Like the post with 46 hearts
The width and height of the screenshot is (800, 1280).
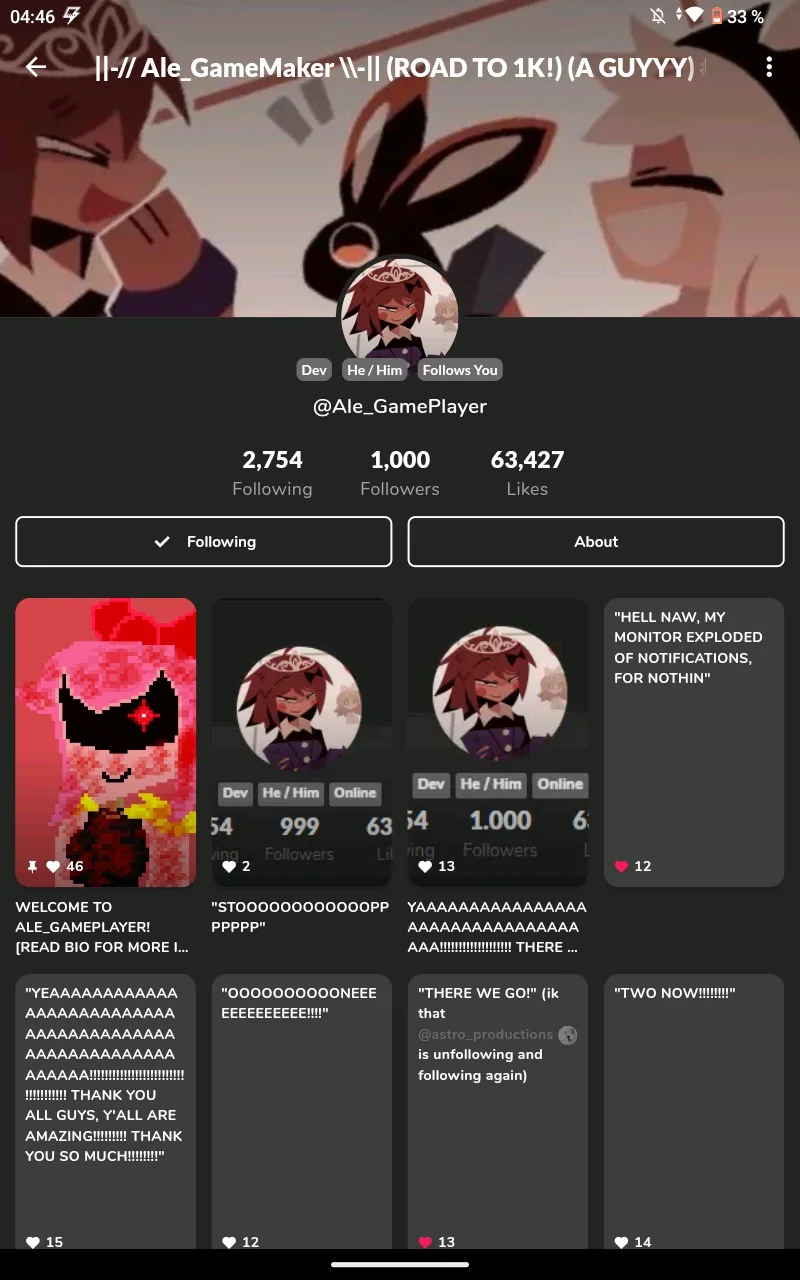[54, 866]
